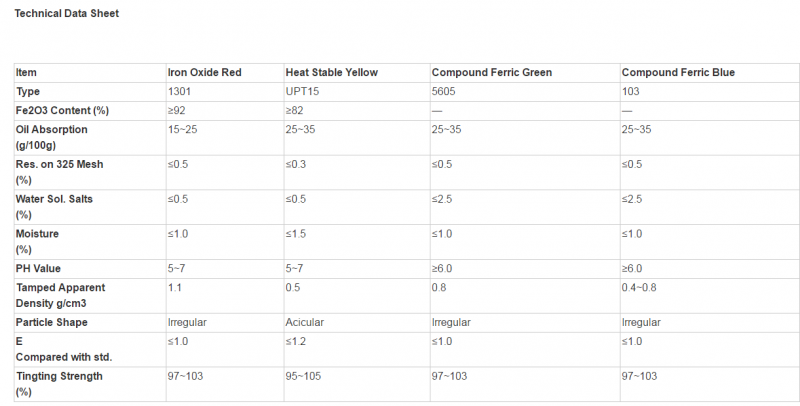Select the Tingting Strength row label

pos(59,384)
